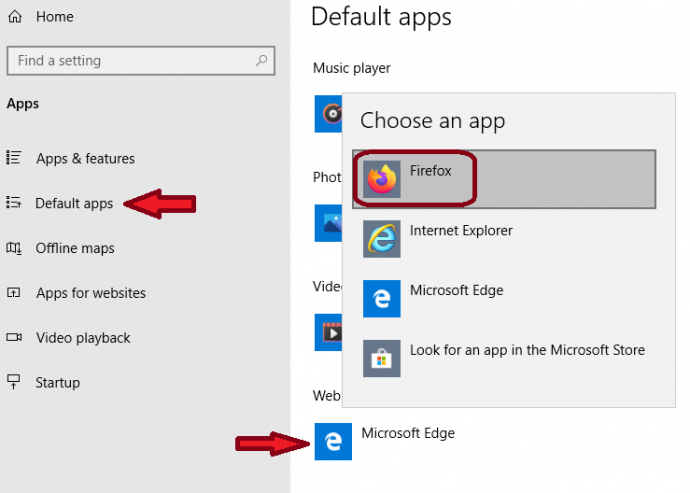
Task: Focus the Find a setting search box
Action: coord(141,61)
